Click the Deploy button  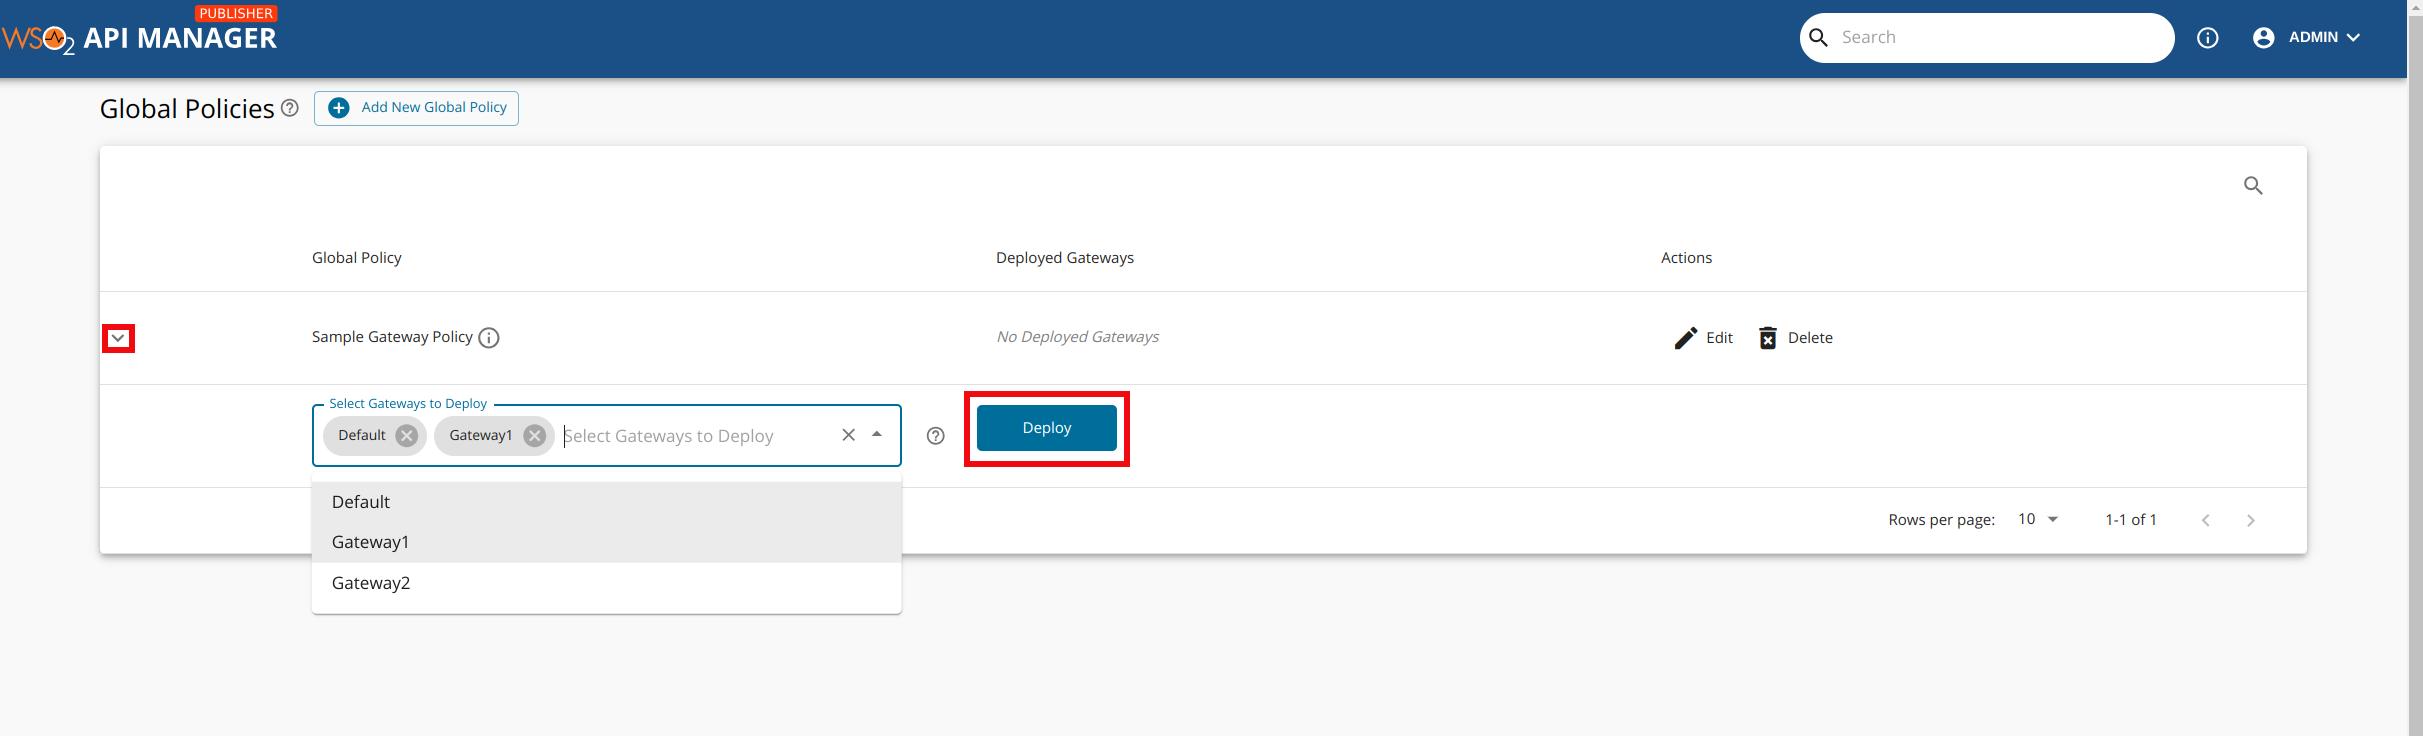(x=1046, y=428)
